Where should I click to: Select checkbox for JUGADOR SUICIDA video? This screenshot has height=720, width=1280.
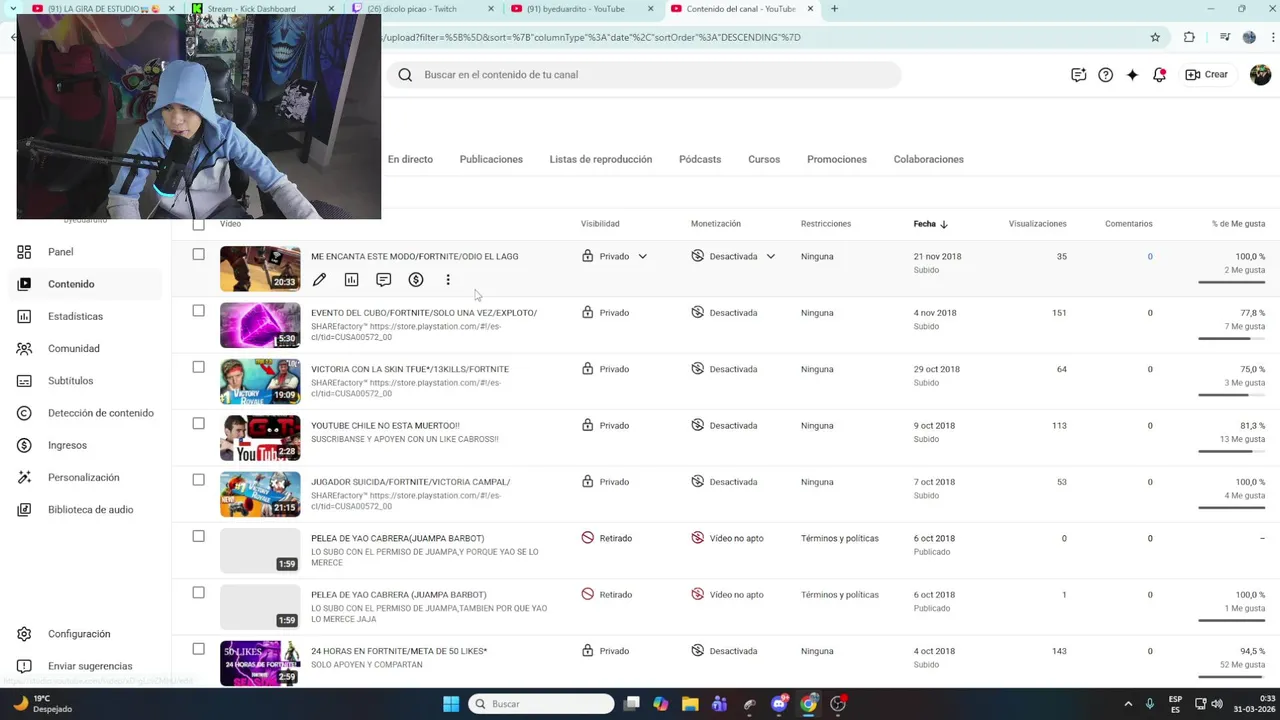click(198, 480)
